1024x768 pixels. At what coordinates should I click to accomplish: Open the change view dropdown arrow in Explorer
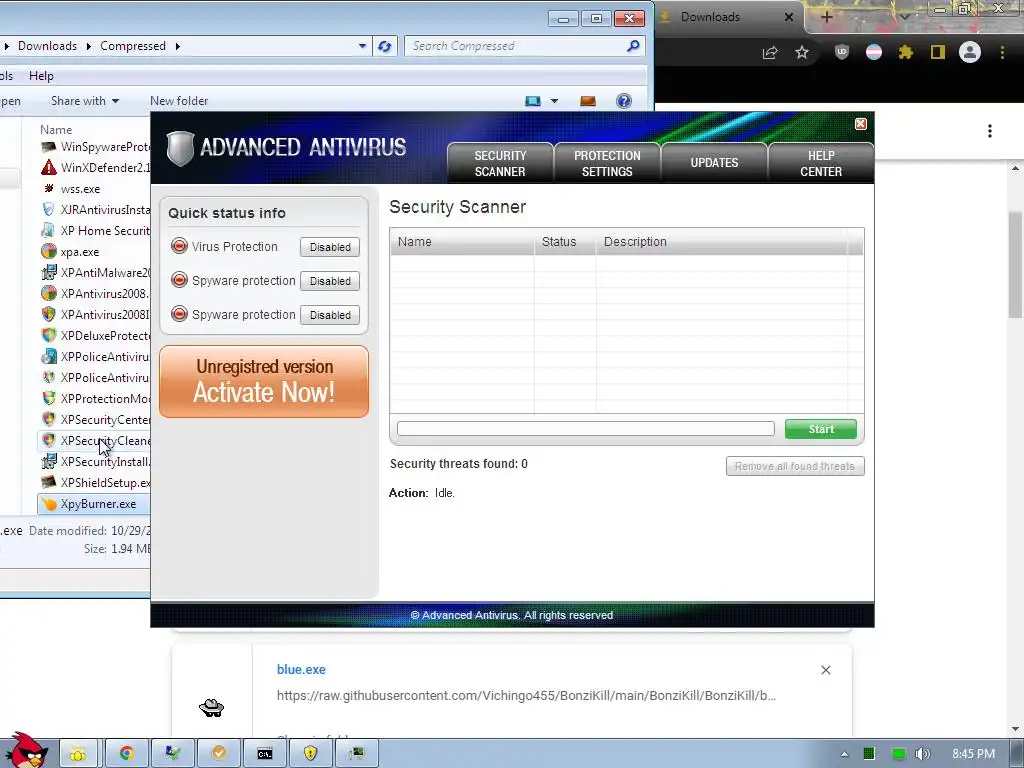click(554, 101)
